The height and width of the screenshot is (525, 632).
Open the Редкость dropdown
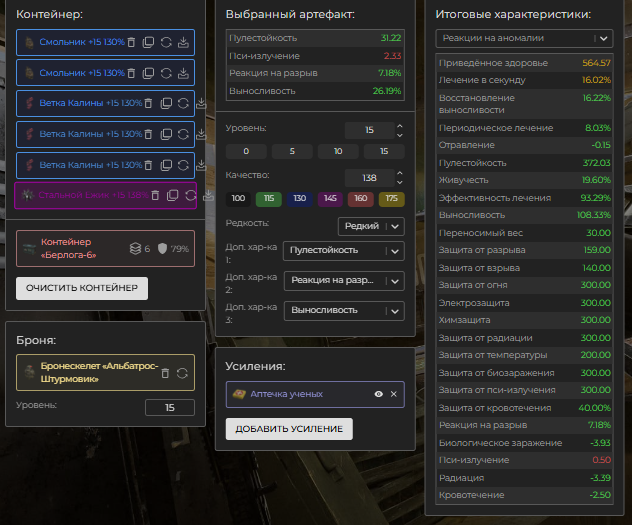pos(371,226)
